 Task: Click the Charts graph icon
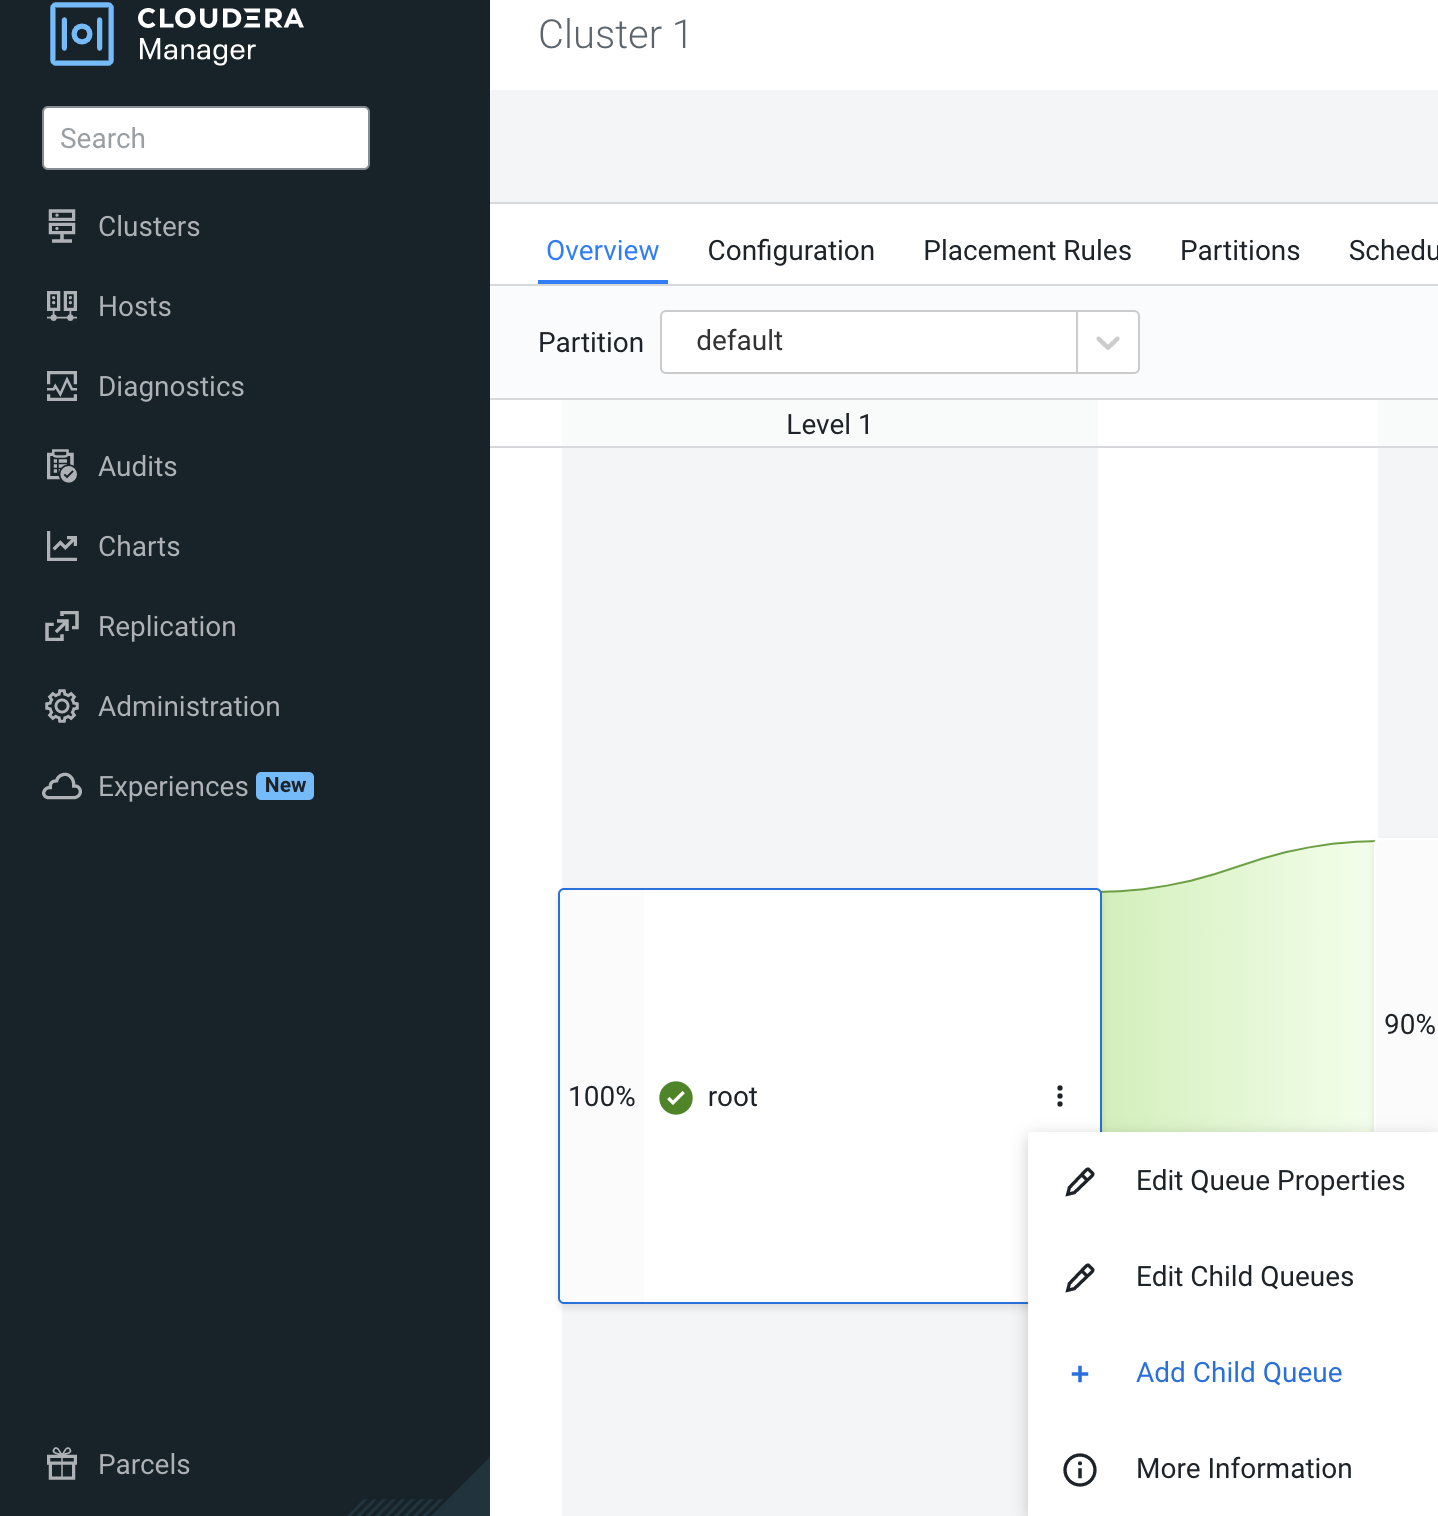tap(62, 546)
